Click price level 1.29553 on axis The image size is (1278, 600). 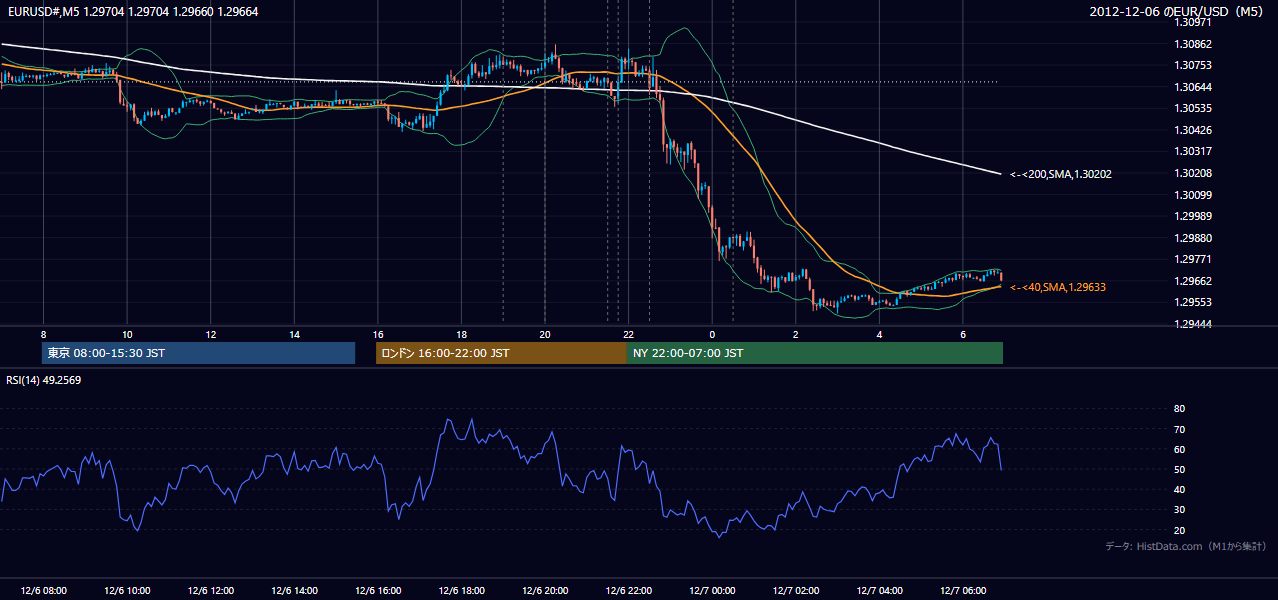click(x=1193, y=302)
